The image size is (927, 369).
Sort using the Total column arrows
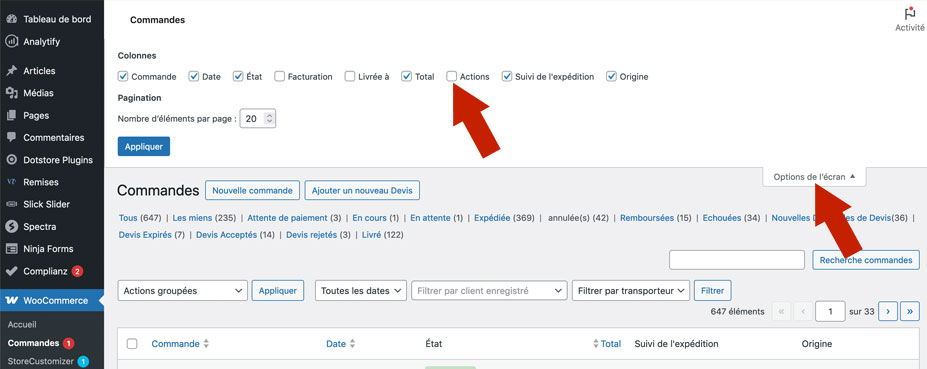[x=596, y=344]
